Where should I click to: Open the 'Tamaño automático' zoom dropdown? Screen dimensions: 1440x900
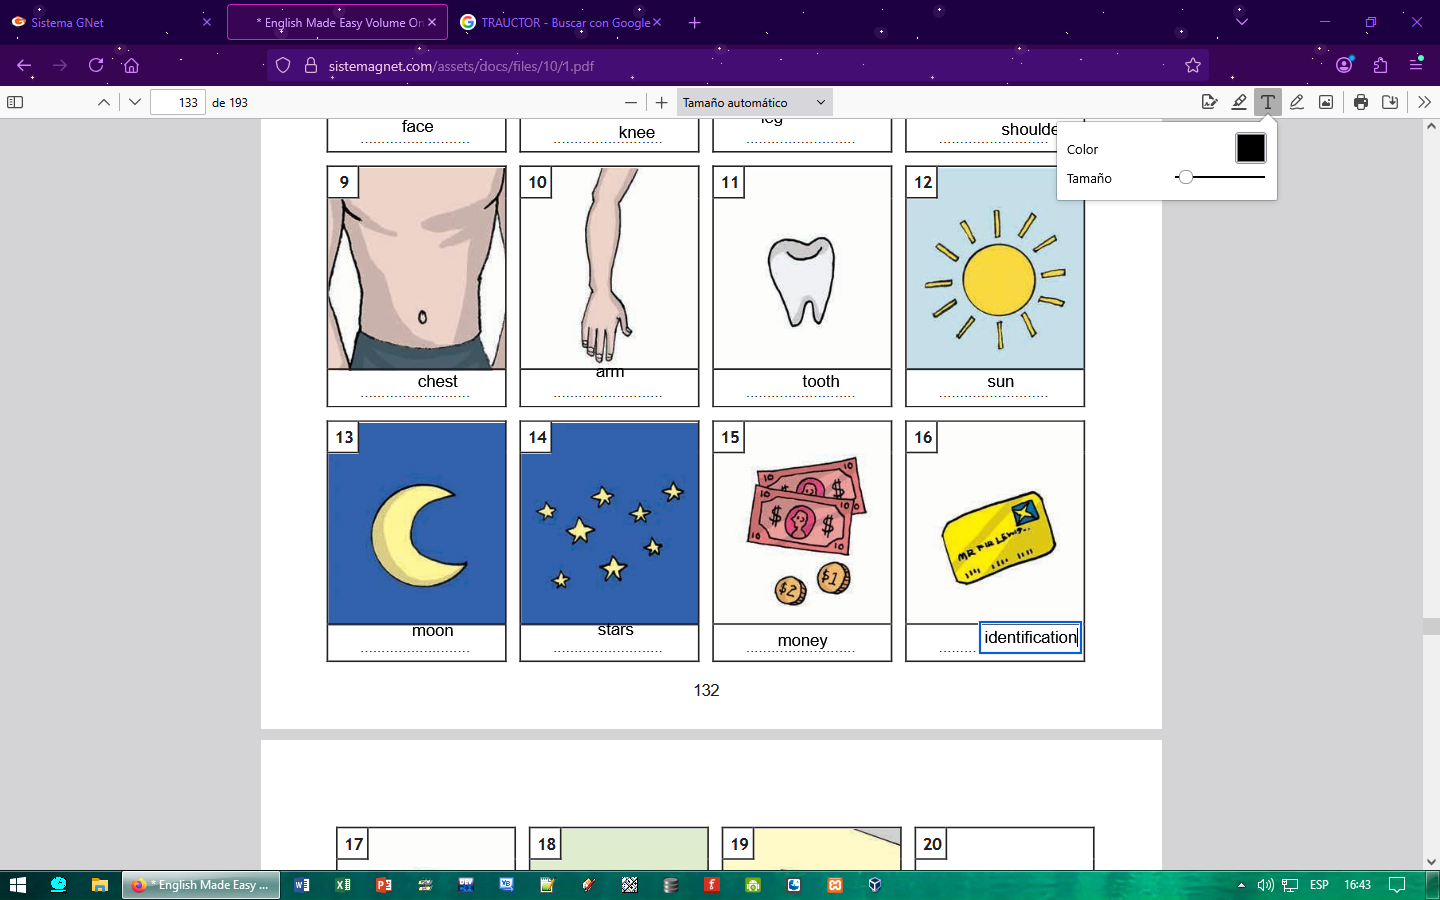[754, 102]
